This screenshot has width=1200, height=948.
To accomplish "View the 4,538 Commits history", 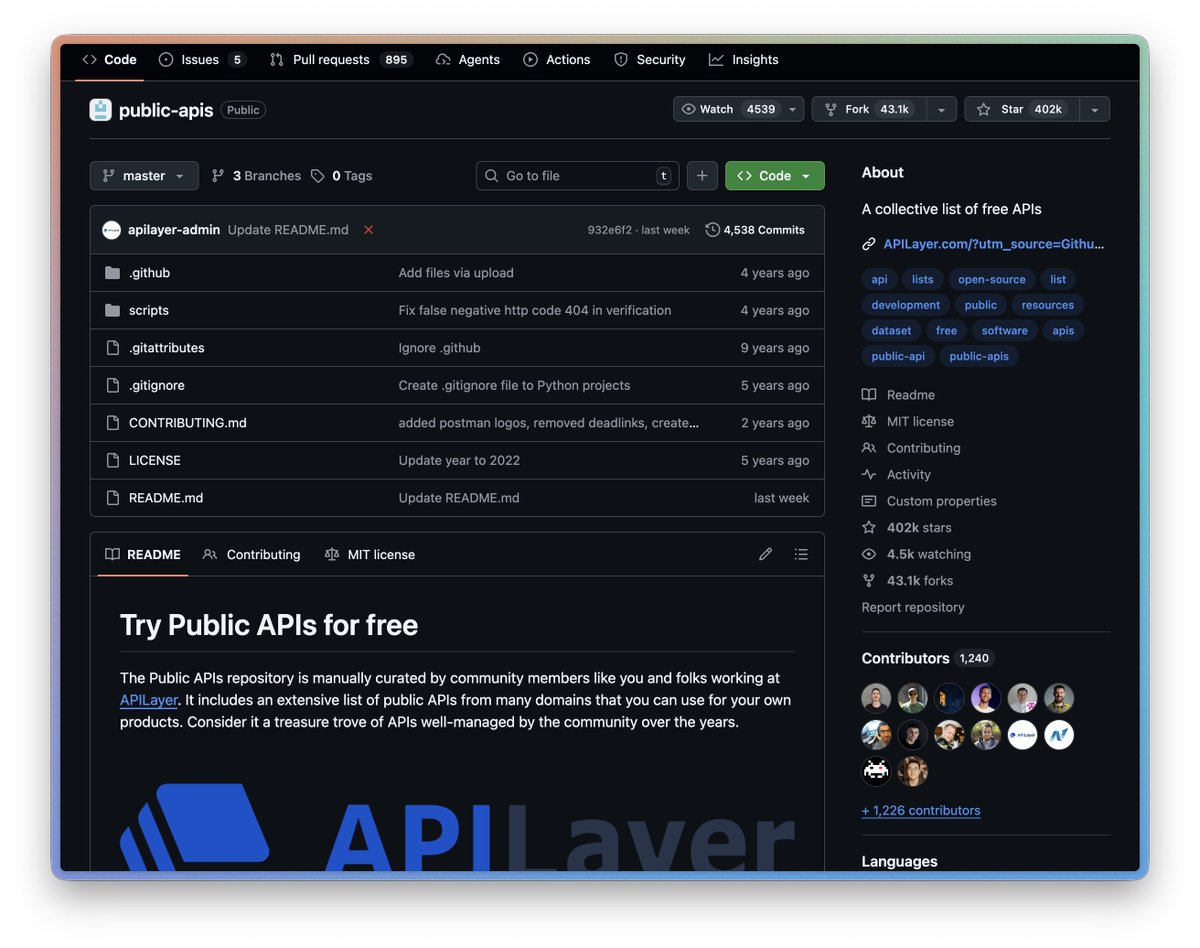I will (755, 230).
